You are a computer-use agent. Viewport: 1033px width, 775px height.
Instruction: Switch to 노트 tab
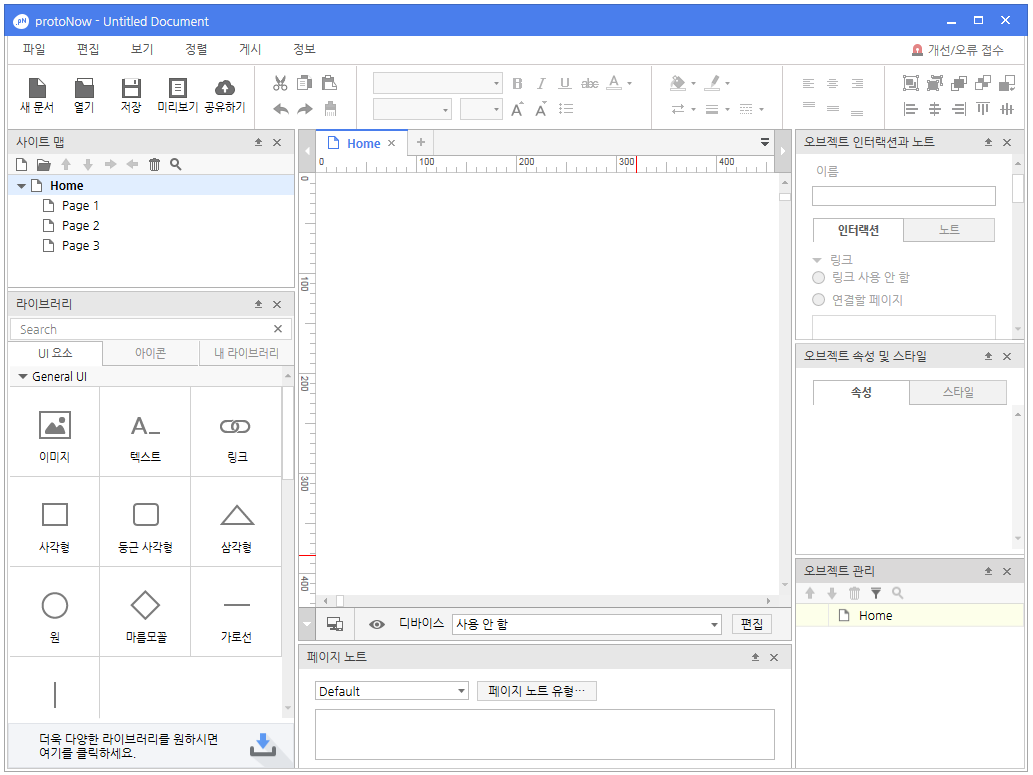pyautogui.click(x=949, y=229)
